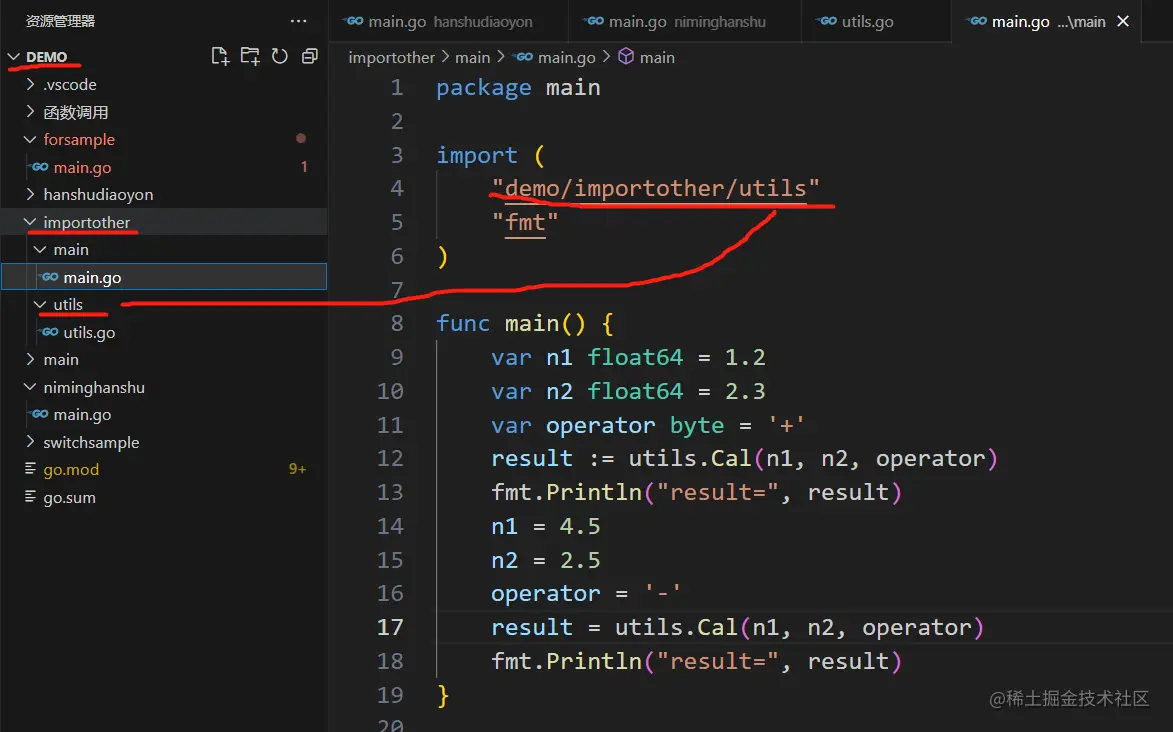Open the go.sum file
This screenshot has height=732, width=1173.
[164, 497]
